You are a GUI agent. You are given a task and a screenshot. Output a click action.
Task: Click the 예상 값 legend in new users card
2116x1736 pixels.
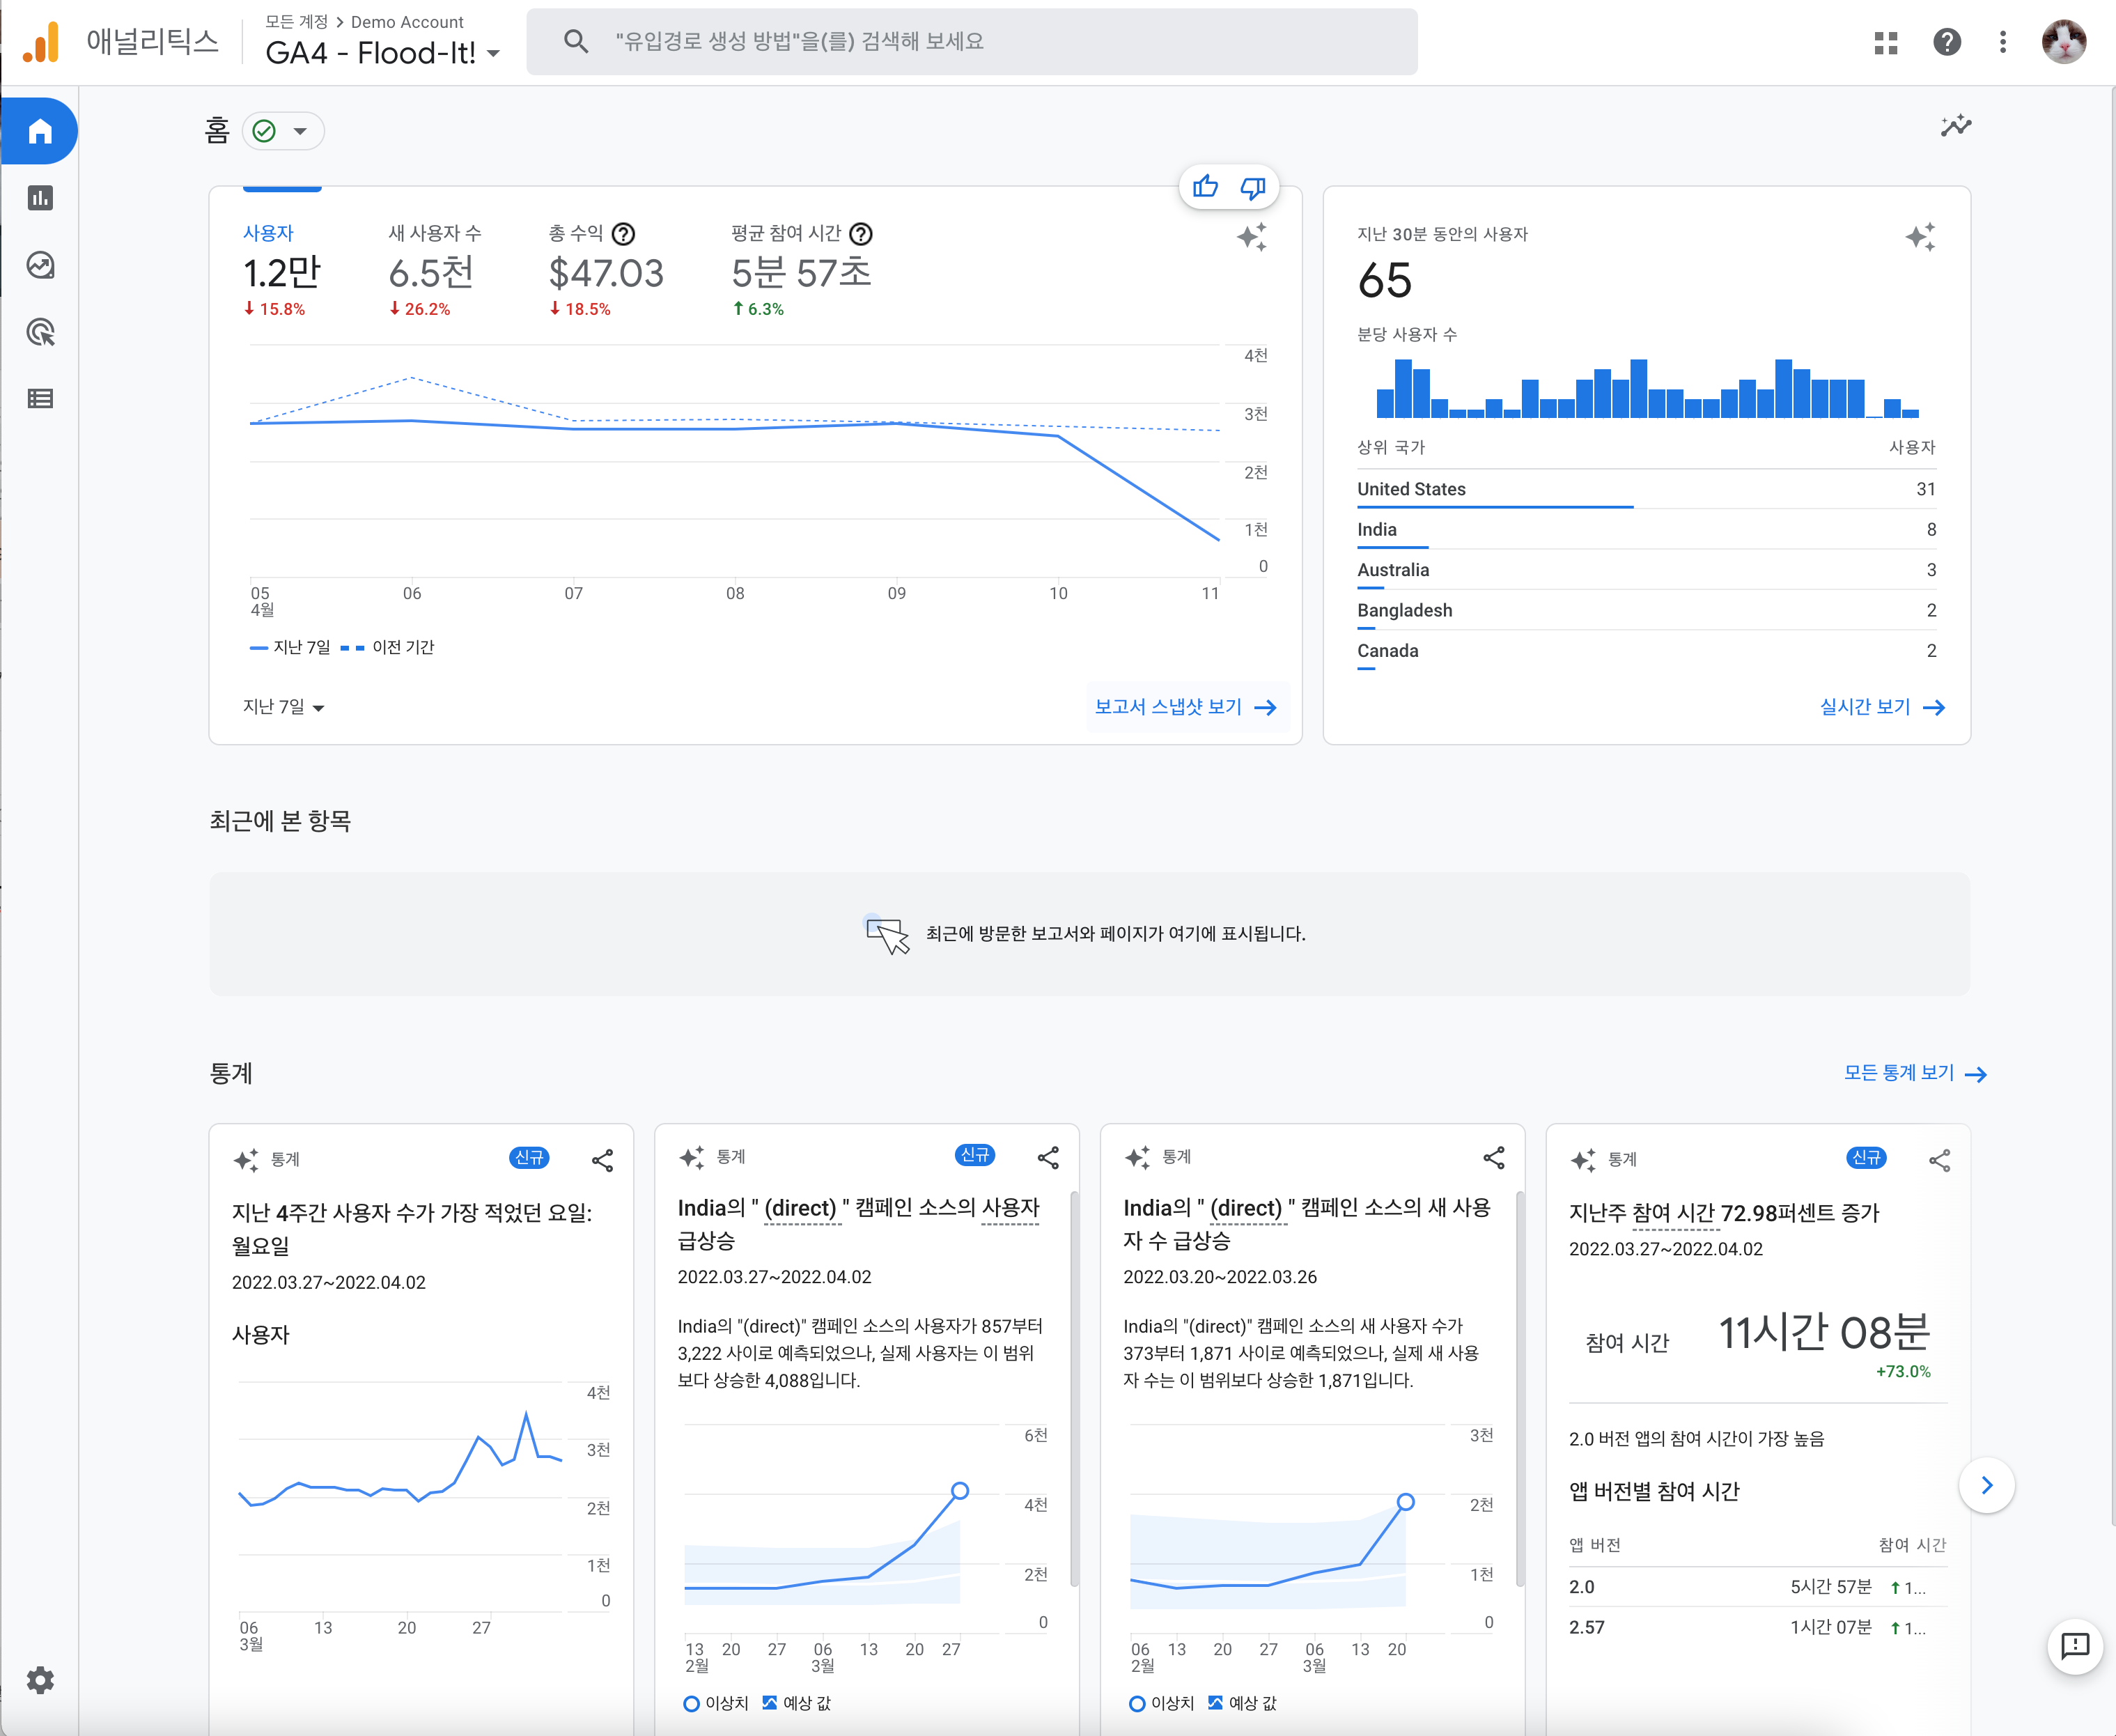point(1243,1703)
